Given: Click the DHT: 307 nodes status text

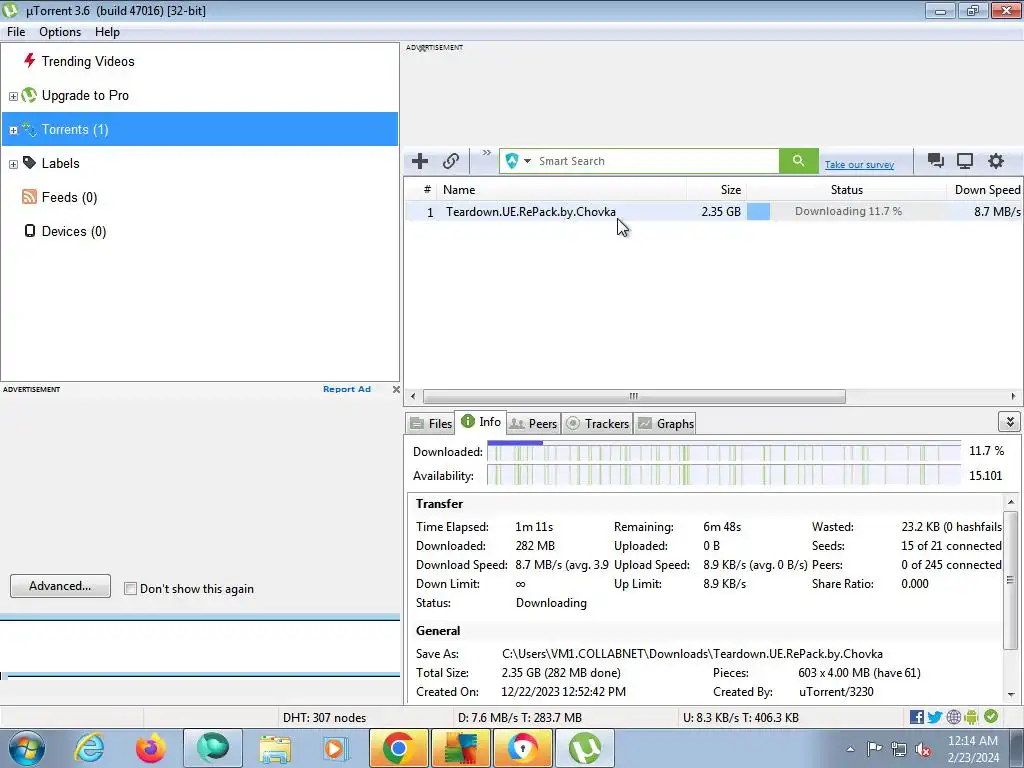Looking at the screenshot, I should [x=324, y=717].
